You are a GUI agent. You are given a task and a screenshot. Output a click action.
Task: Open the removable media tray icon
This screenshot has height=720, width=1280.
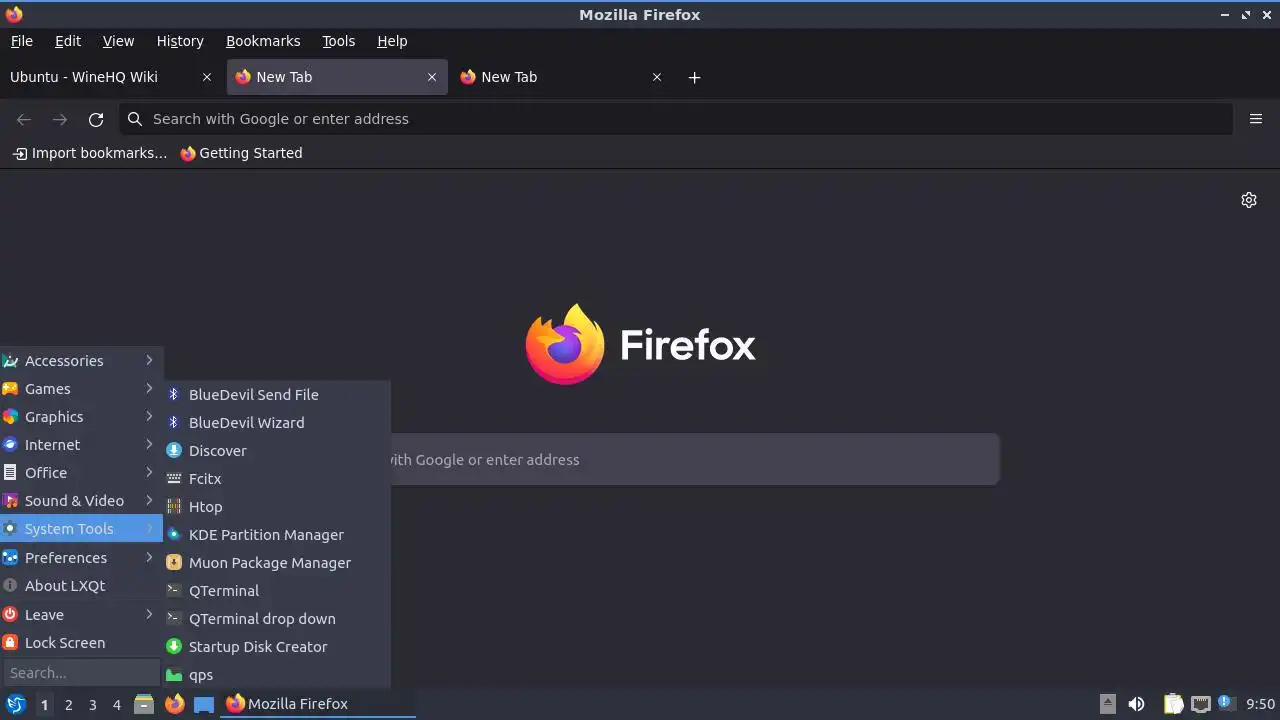[1107, 704]
